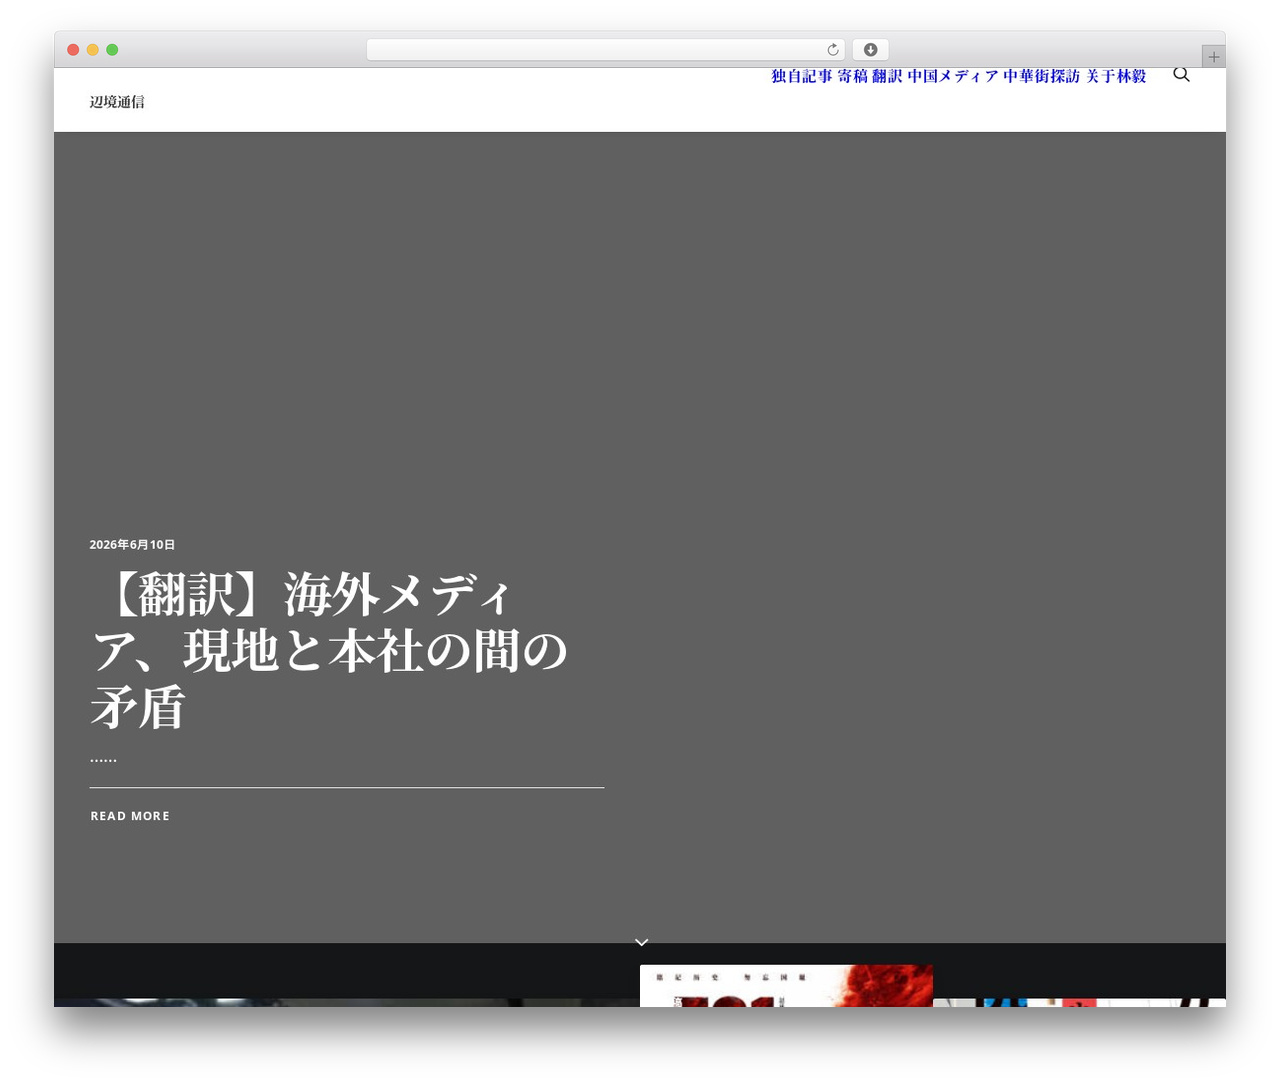Viewport: 1280px width, 1084px height.
Task: Minimize the browser window with yellow button
Action: 93,50
